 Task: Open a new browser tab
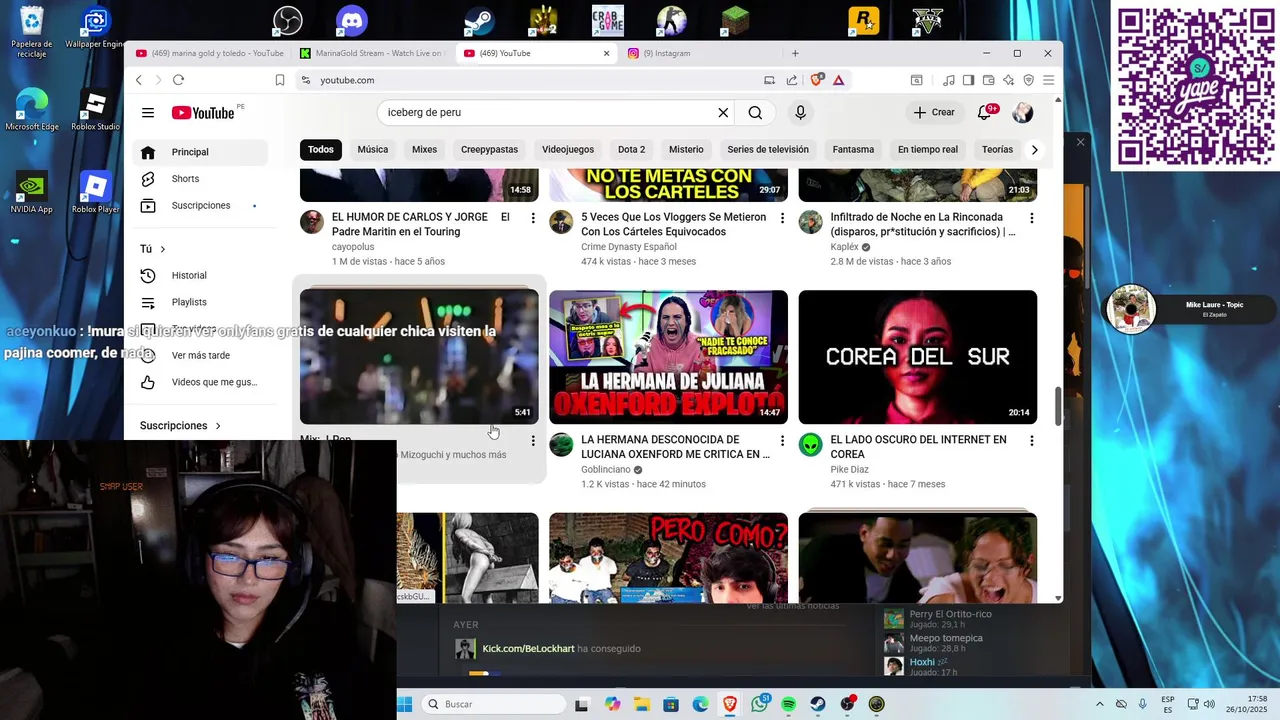pyautogui.click(x=795, y=53)
